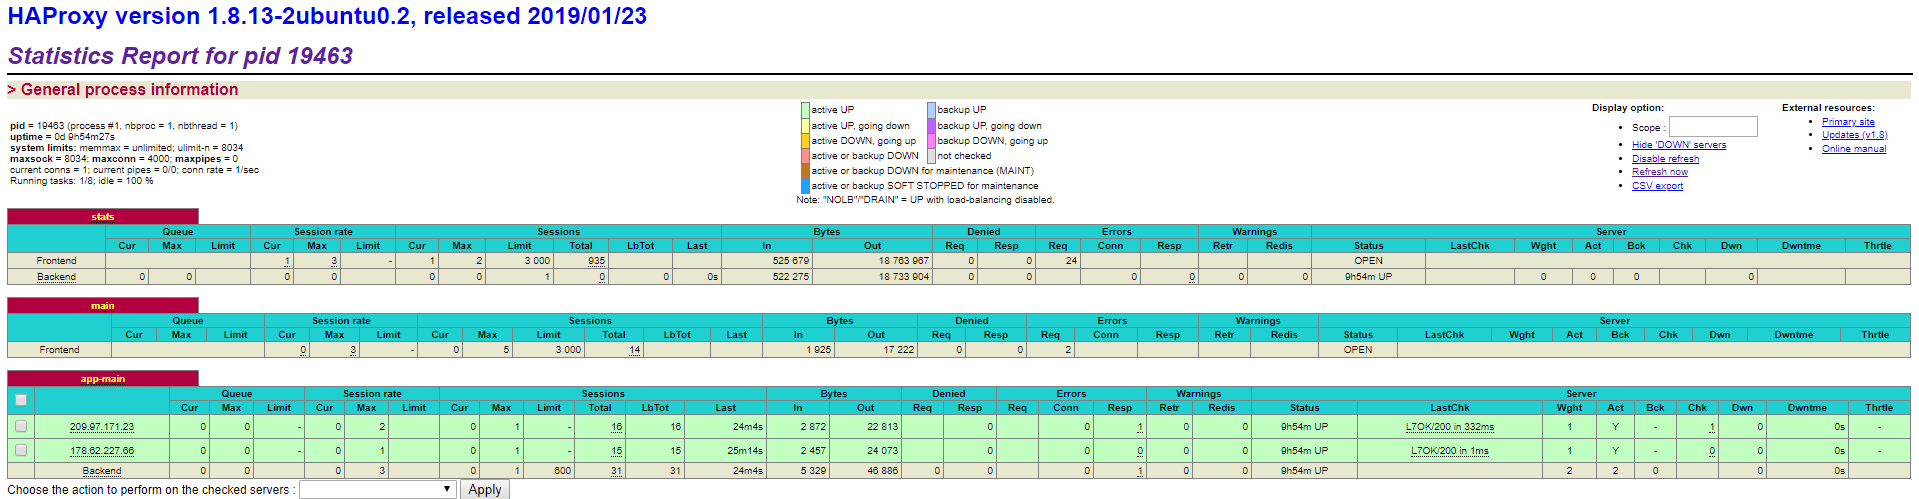Click the '2 457' bytes in value
1919x499 pixels.
tap(814, 451)
